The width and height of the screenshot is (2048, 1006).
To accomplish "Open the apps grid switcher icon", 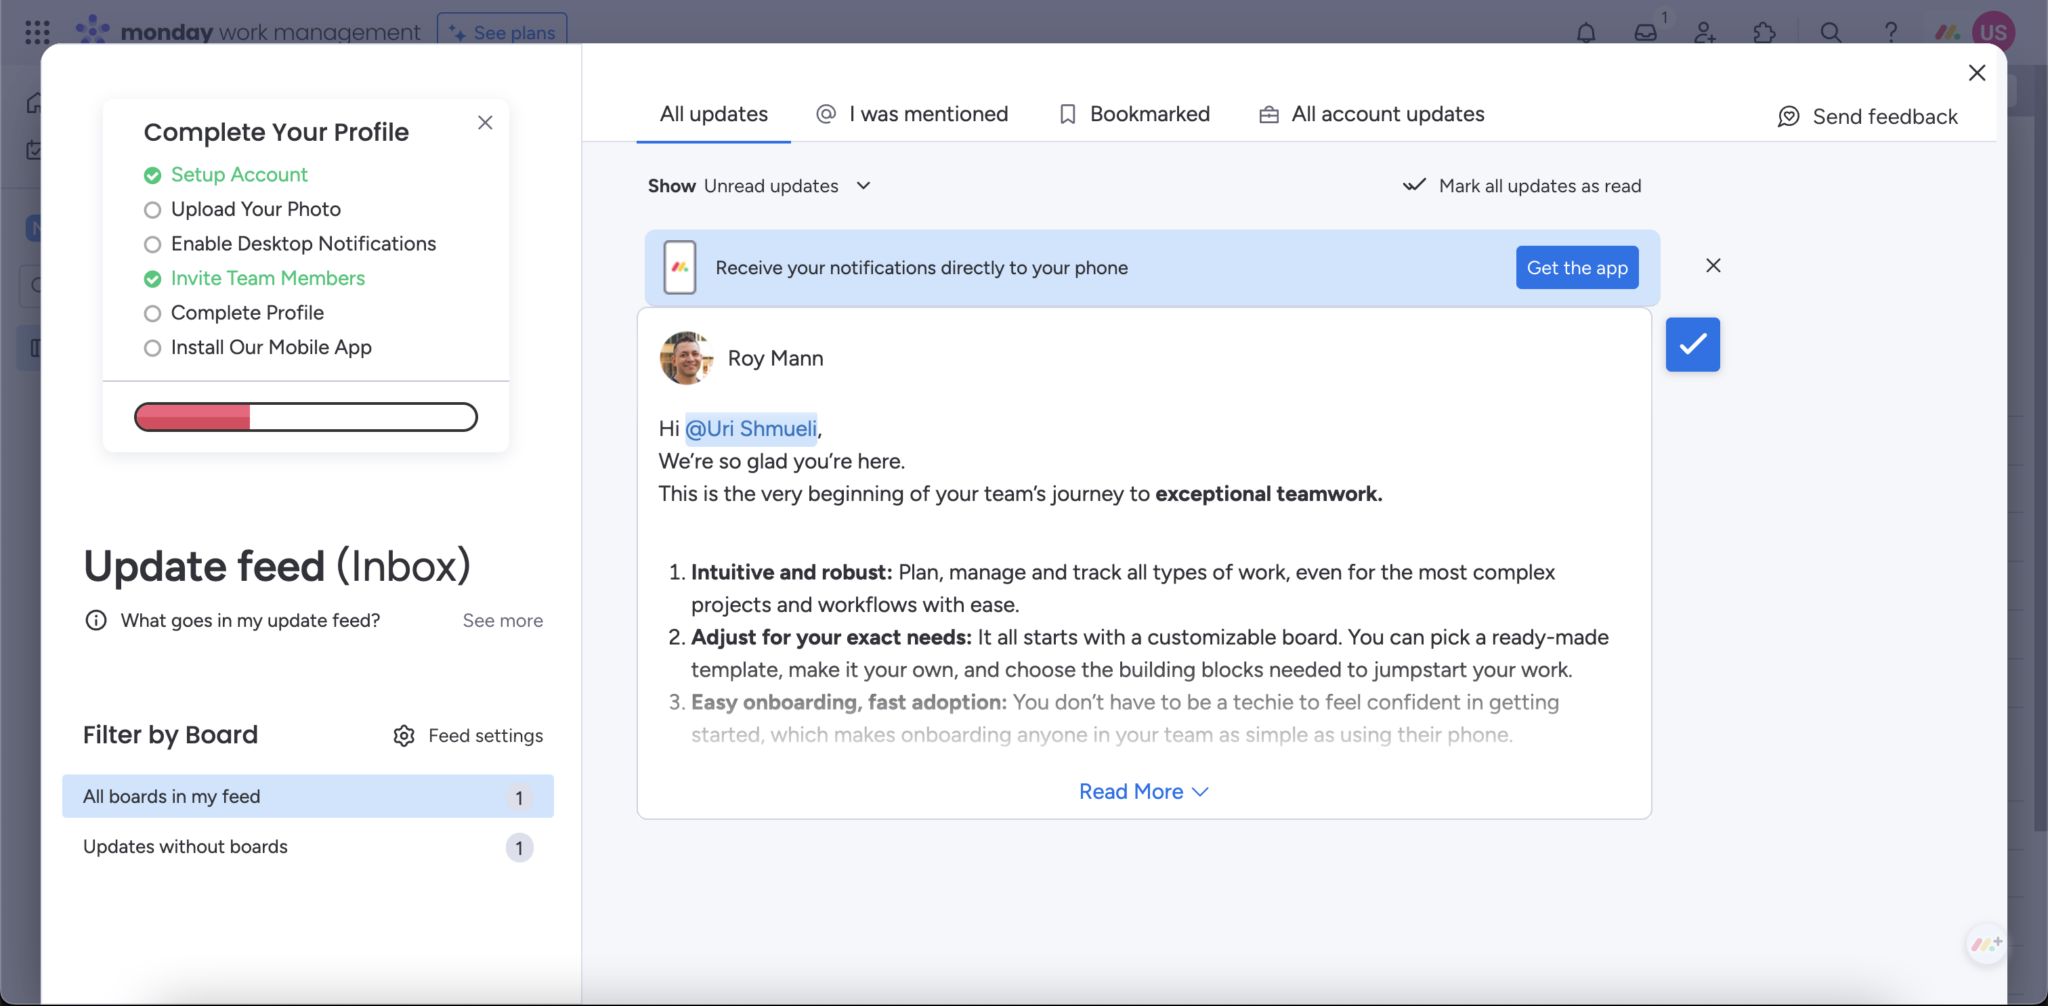I will click(x=37, y=32).
